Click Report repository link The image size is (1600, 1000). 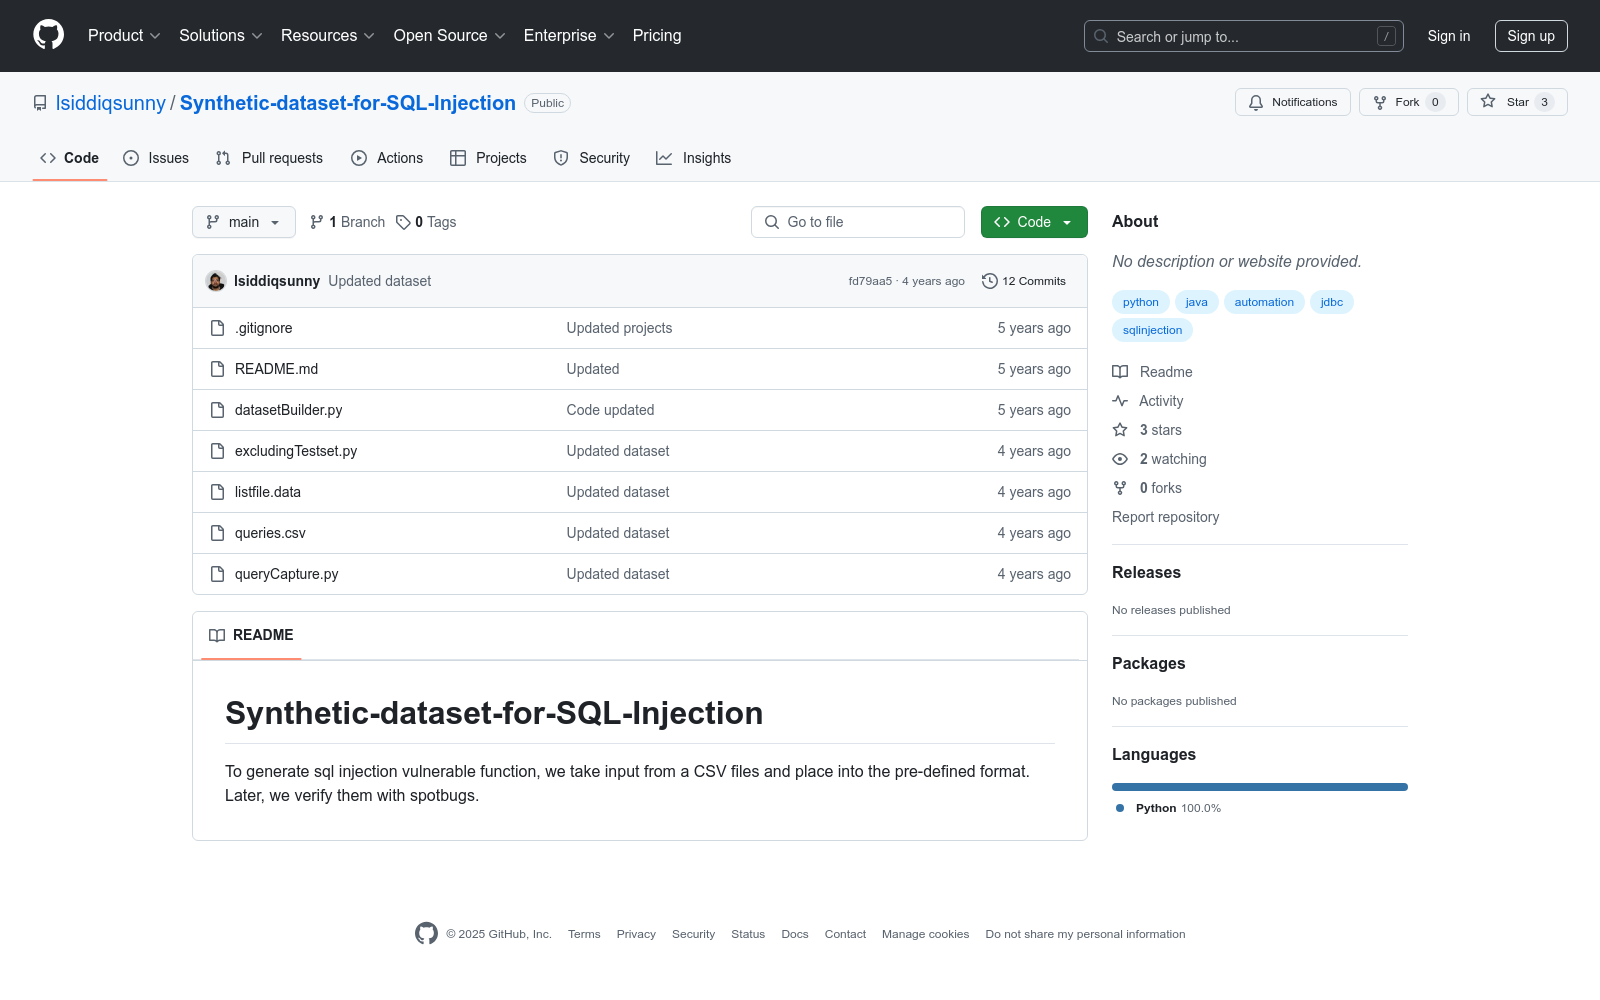[1165, 517]
